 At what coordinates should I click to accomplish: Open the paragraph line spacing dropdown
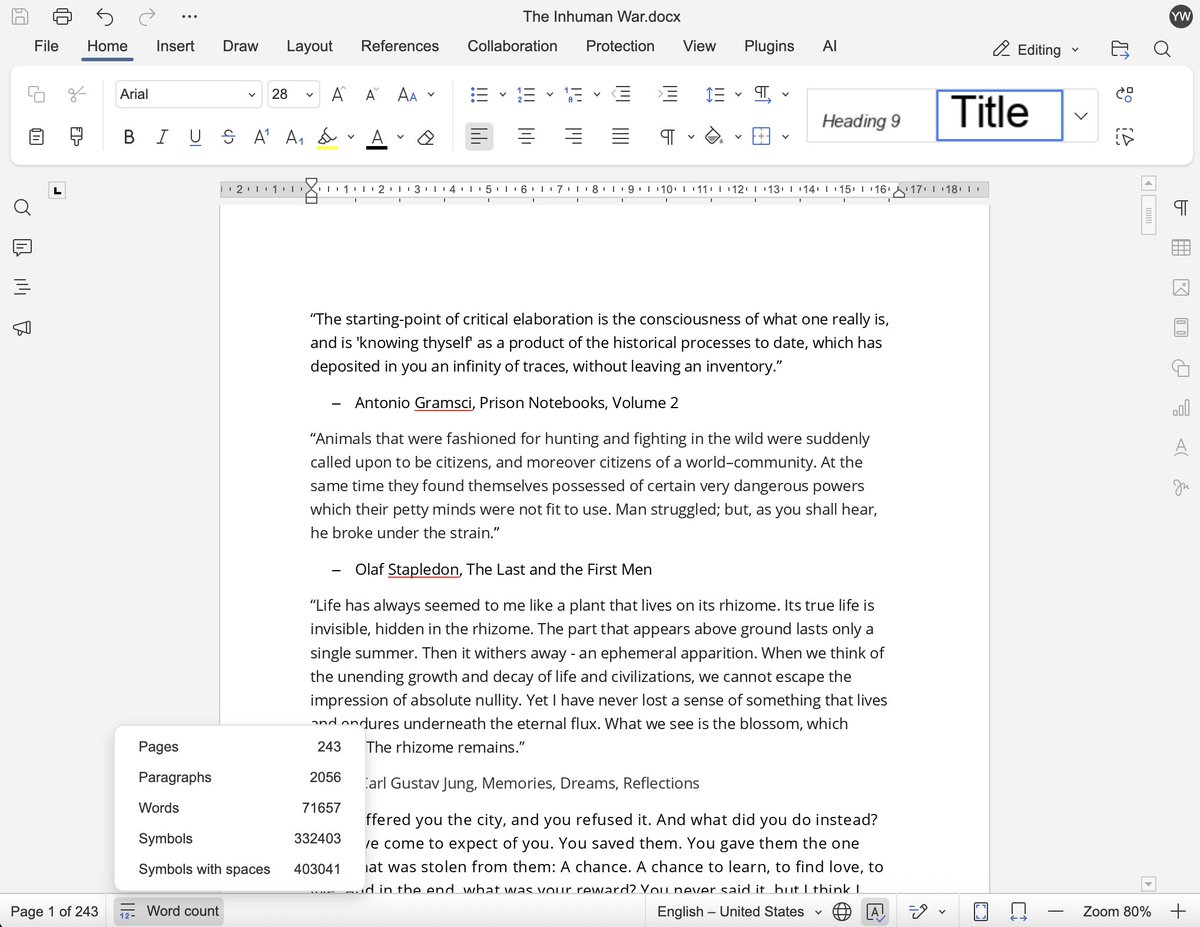click(738, 95)
